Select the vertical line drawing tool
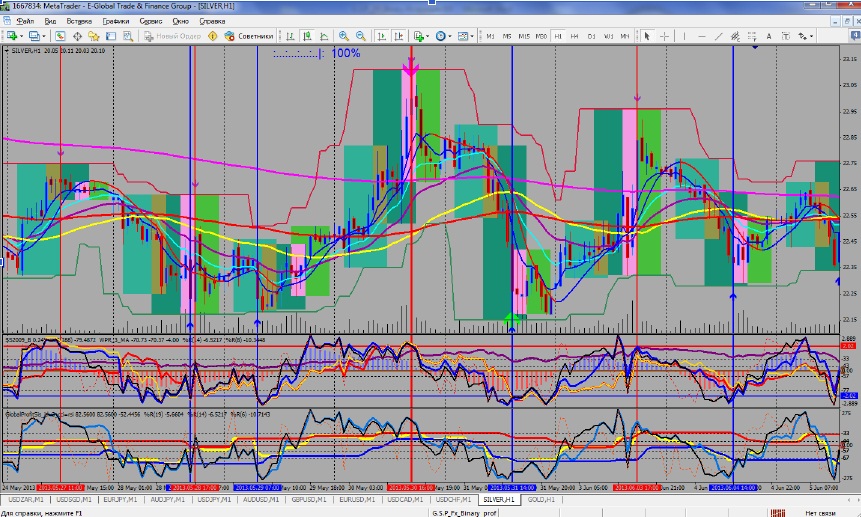Screen dimensions: 861x517 click(x=684, y=36)
